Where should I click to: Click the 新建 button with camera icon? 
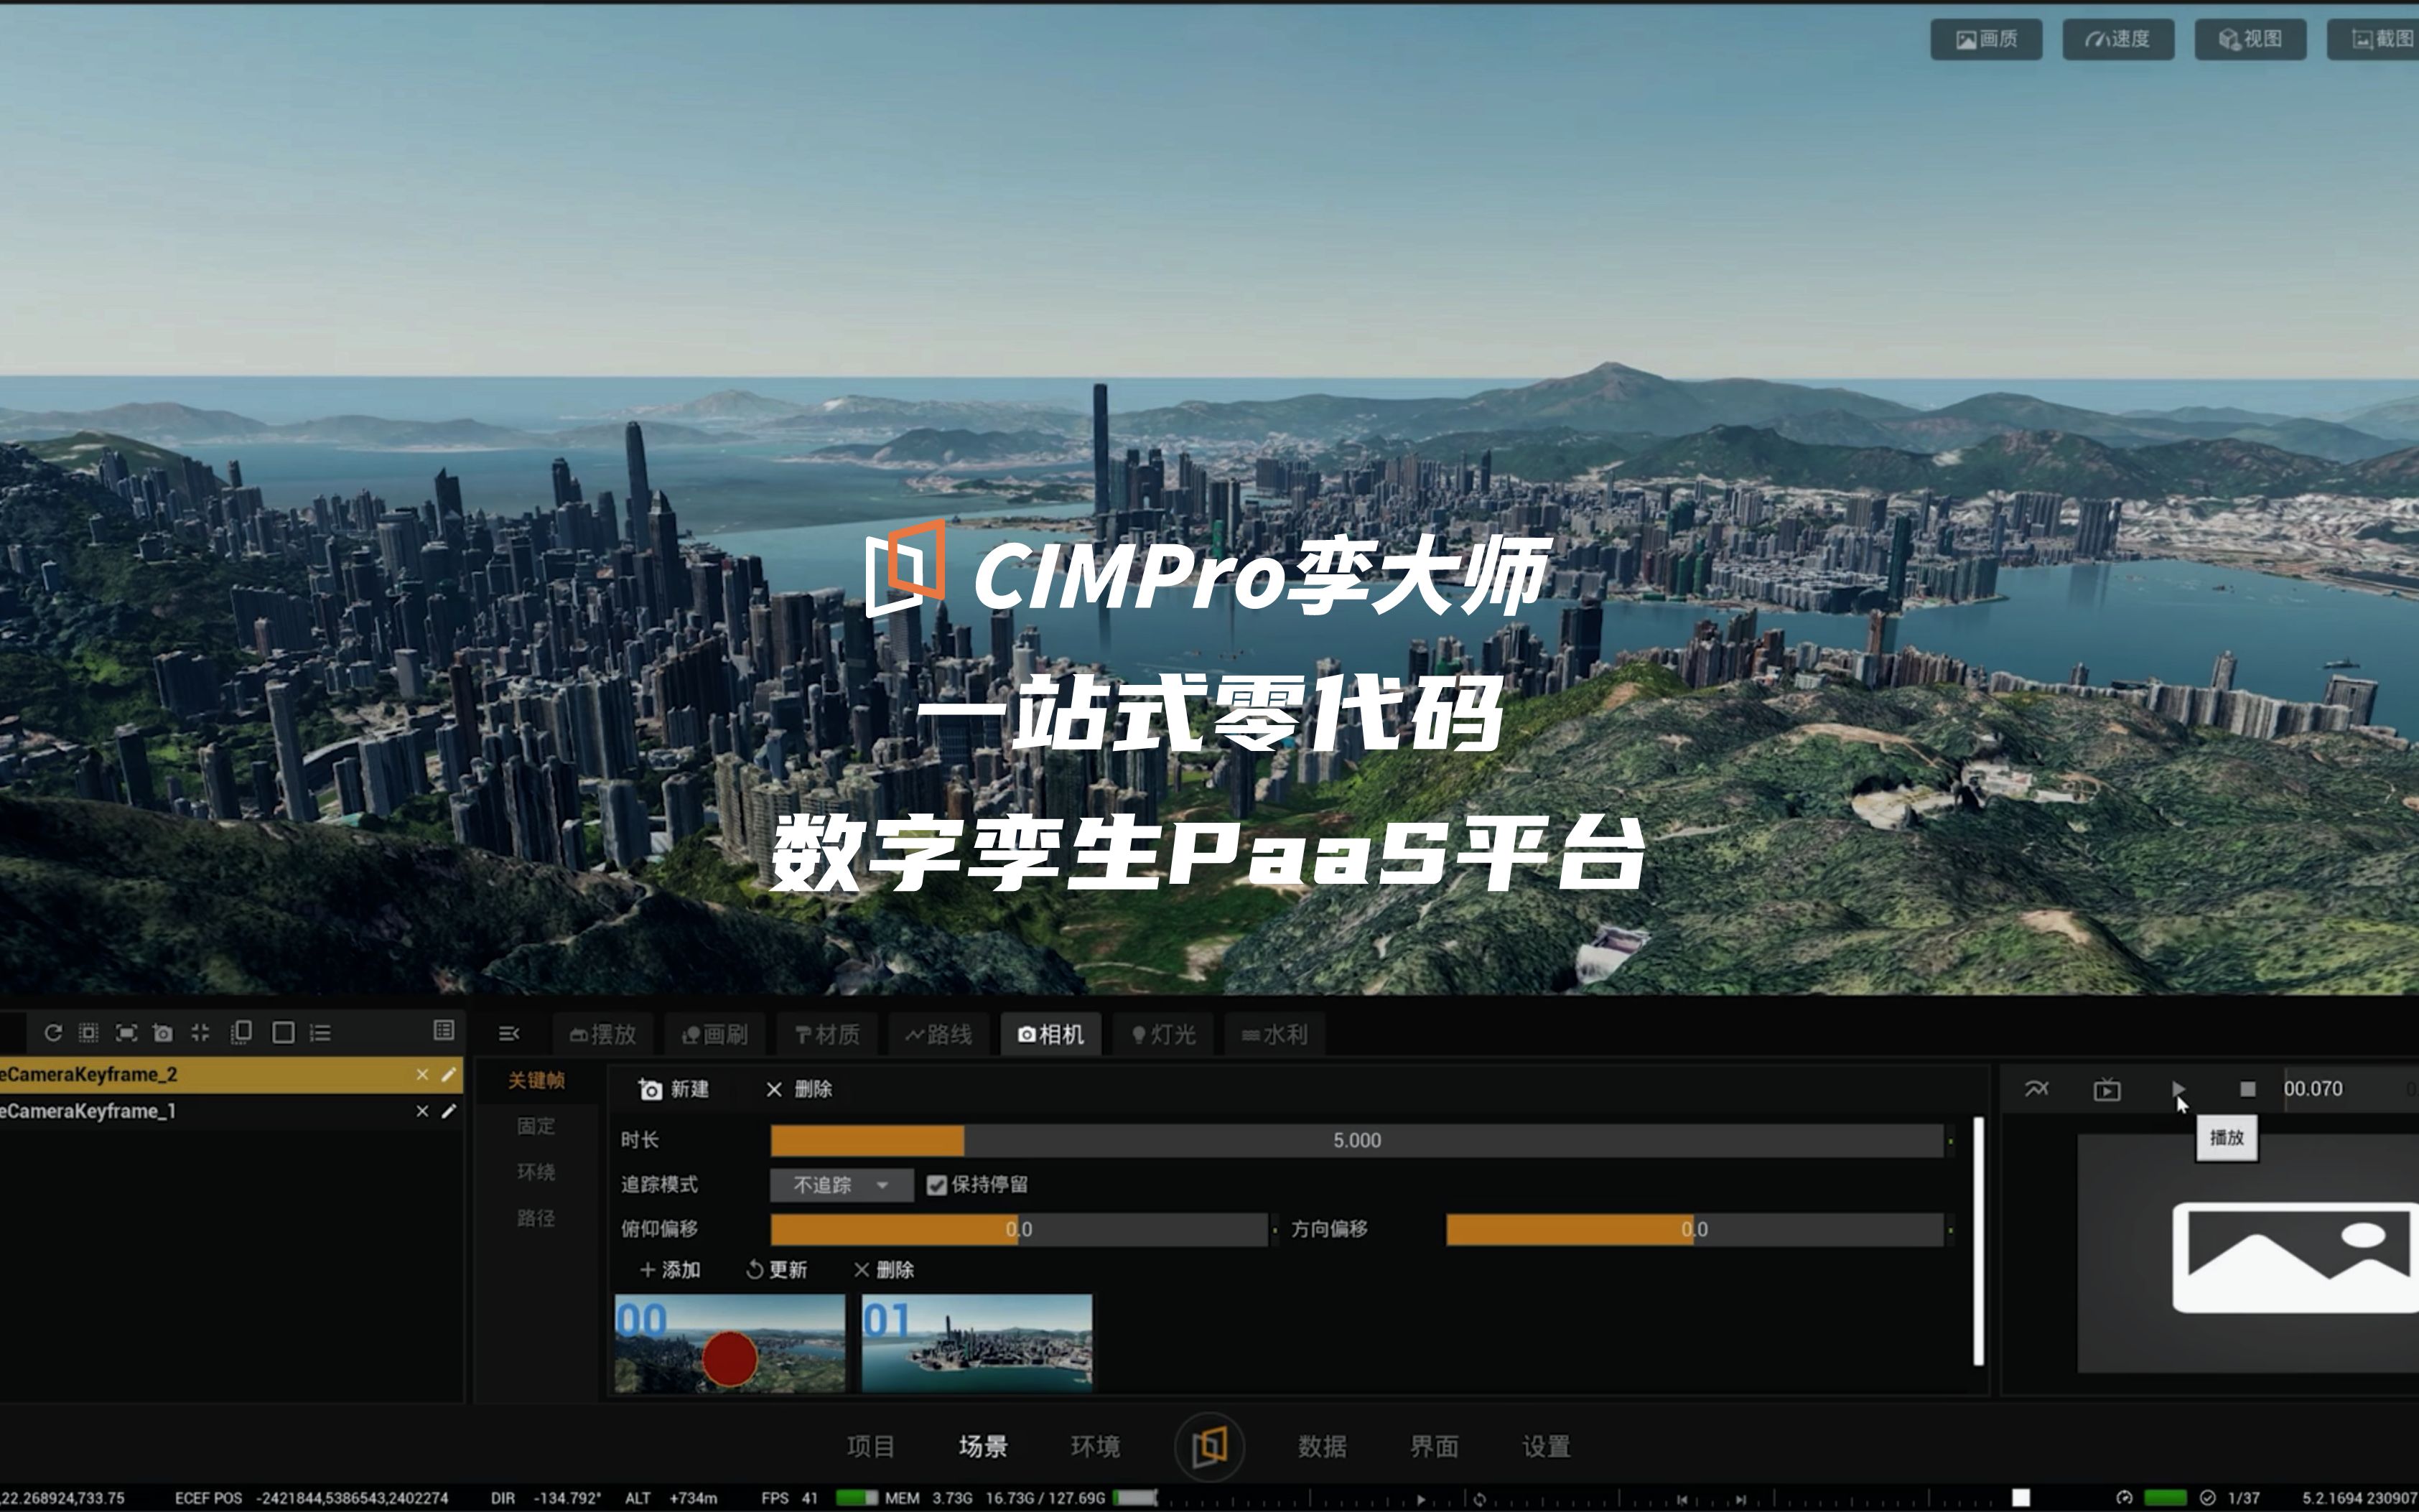[673, 1090]
